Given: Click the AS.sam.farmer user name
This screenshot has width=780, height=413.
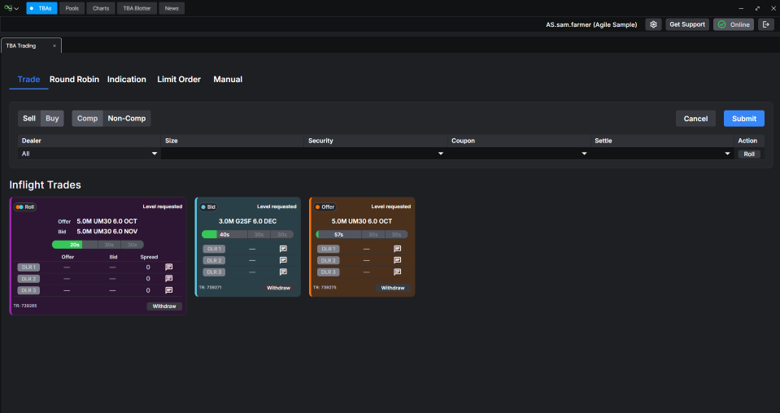Looking at the screenshot, I should 591,24.
